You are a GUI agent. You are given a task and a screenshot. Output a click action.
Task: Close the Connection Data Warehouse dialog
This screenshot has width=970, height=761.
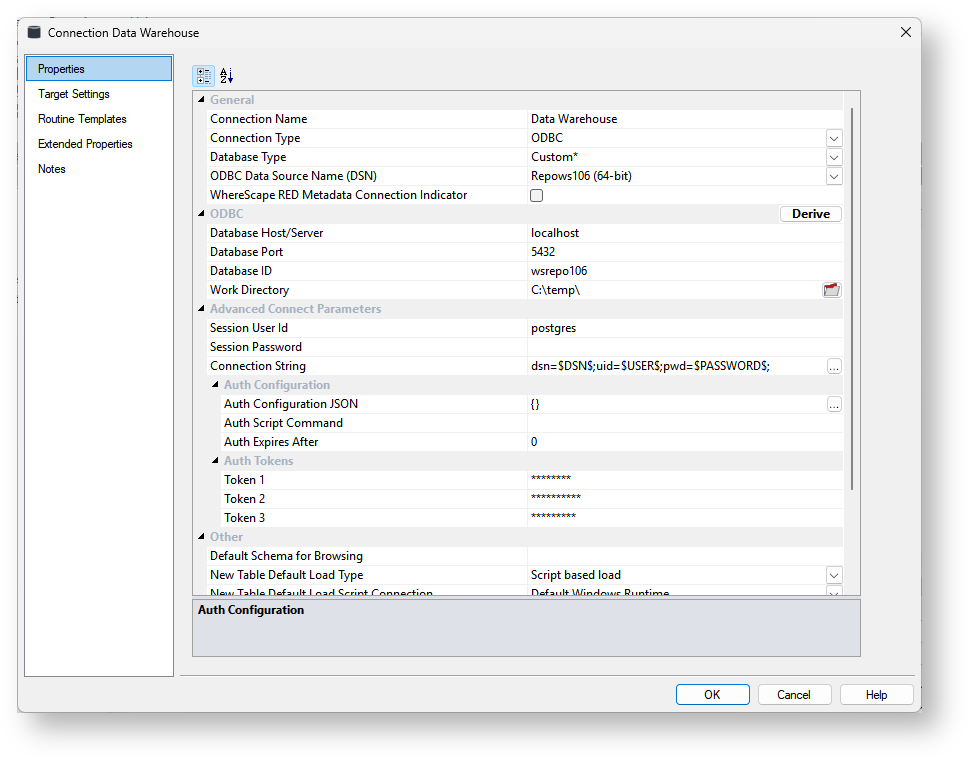906,32
